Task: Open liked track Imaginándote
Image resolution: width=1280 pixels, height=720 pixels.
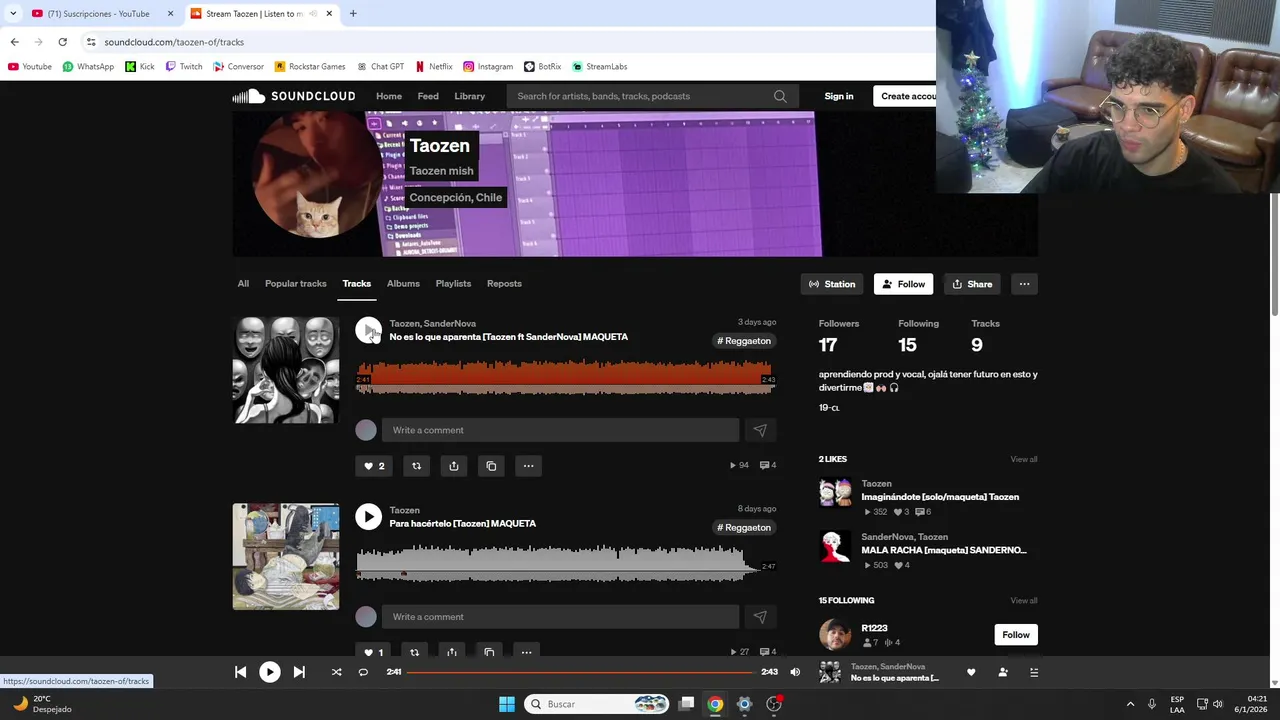Action: tap(940, 497)
